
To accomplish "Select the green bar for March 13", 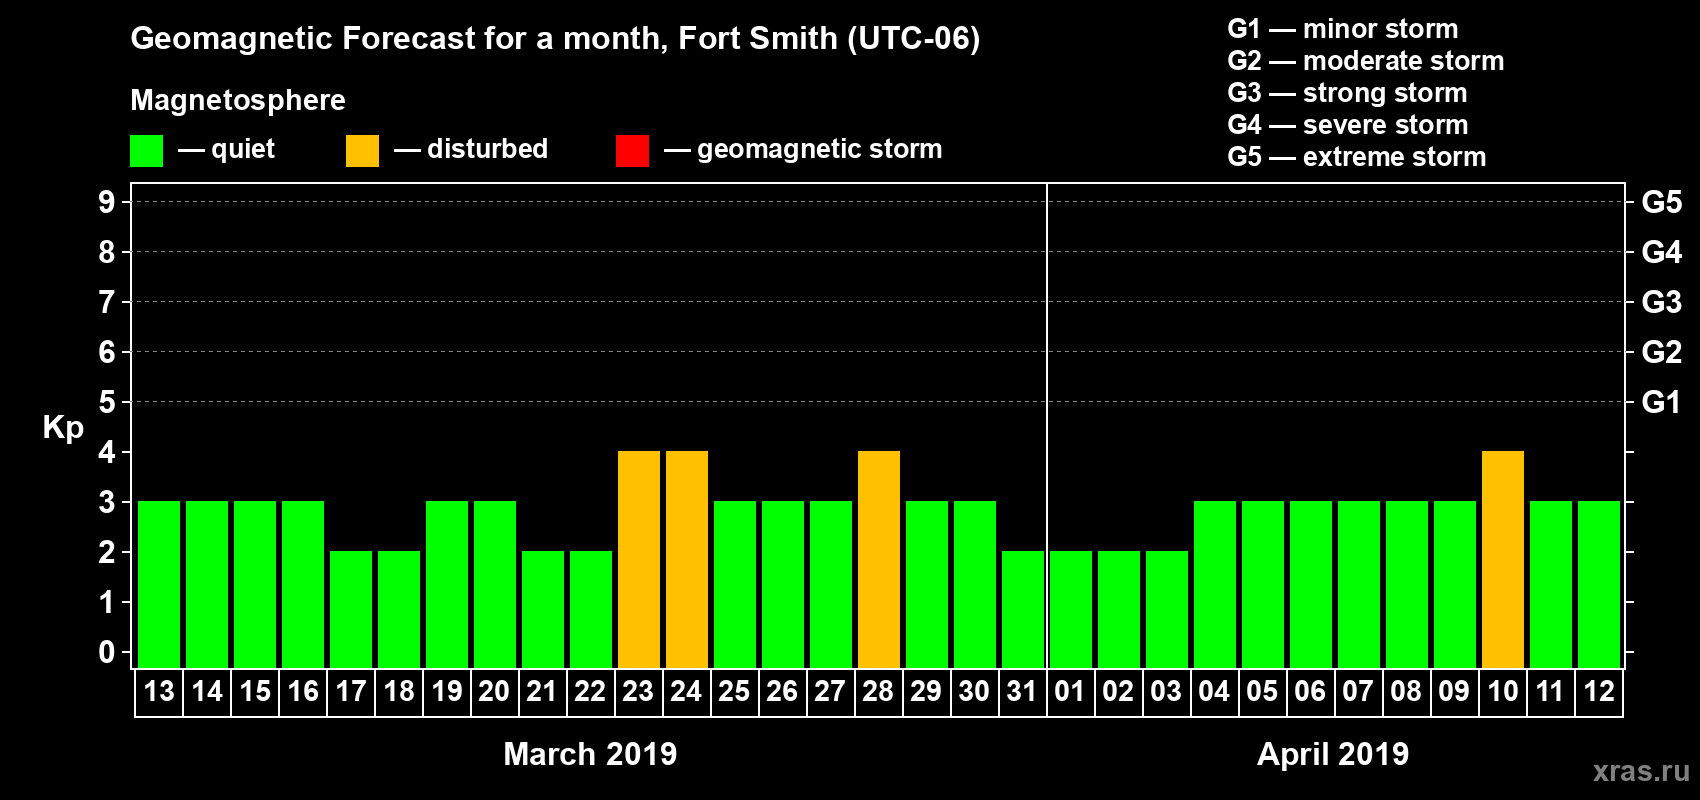I will click(x=159, y=584).
